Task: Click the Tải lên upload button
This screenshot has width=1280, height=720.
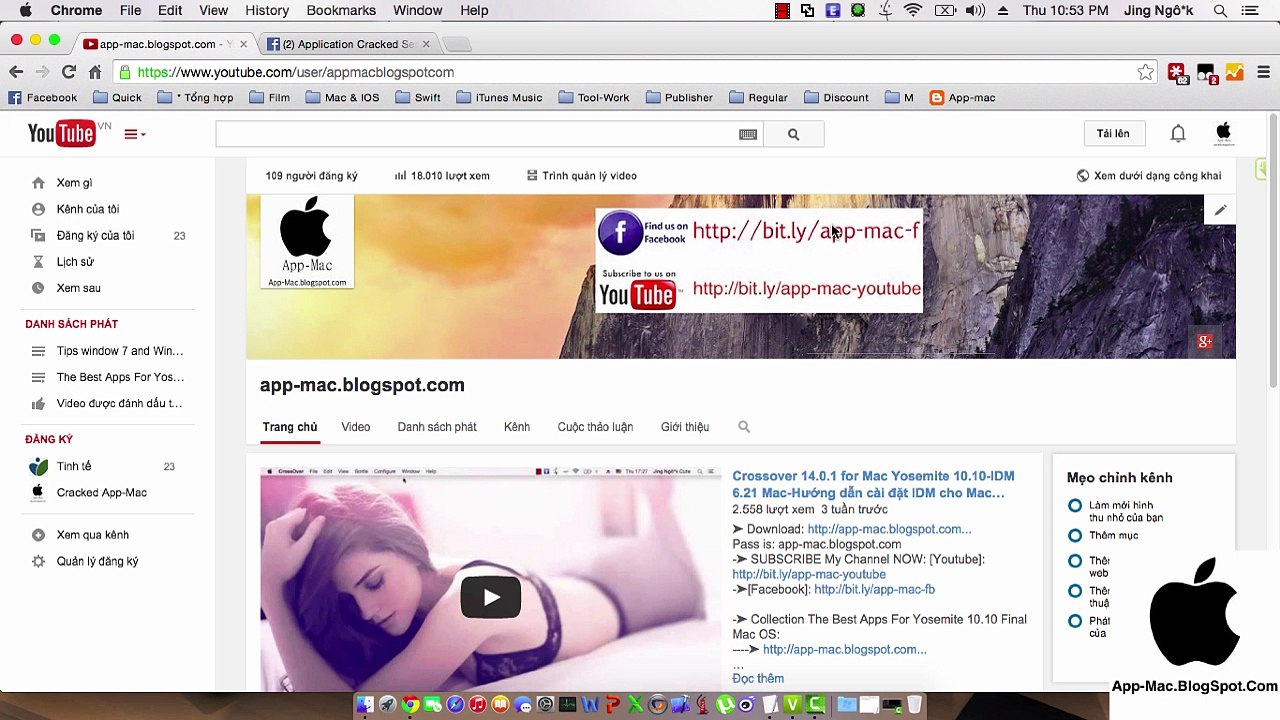Action: 1113,134
